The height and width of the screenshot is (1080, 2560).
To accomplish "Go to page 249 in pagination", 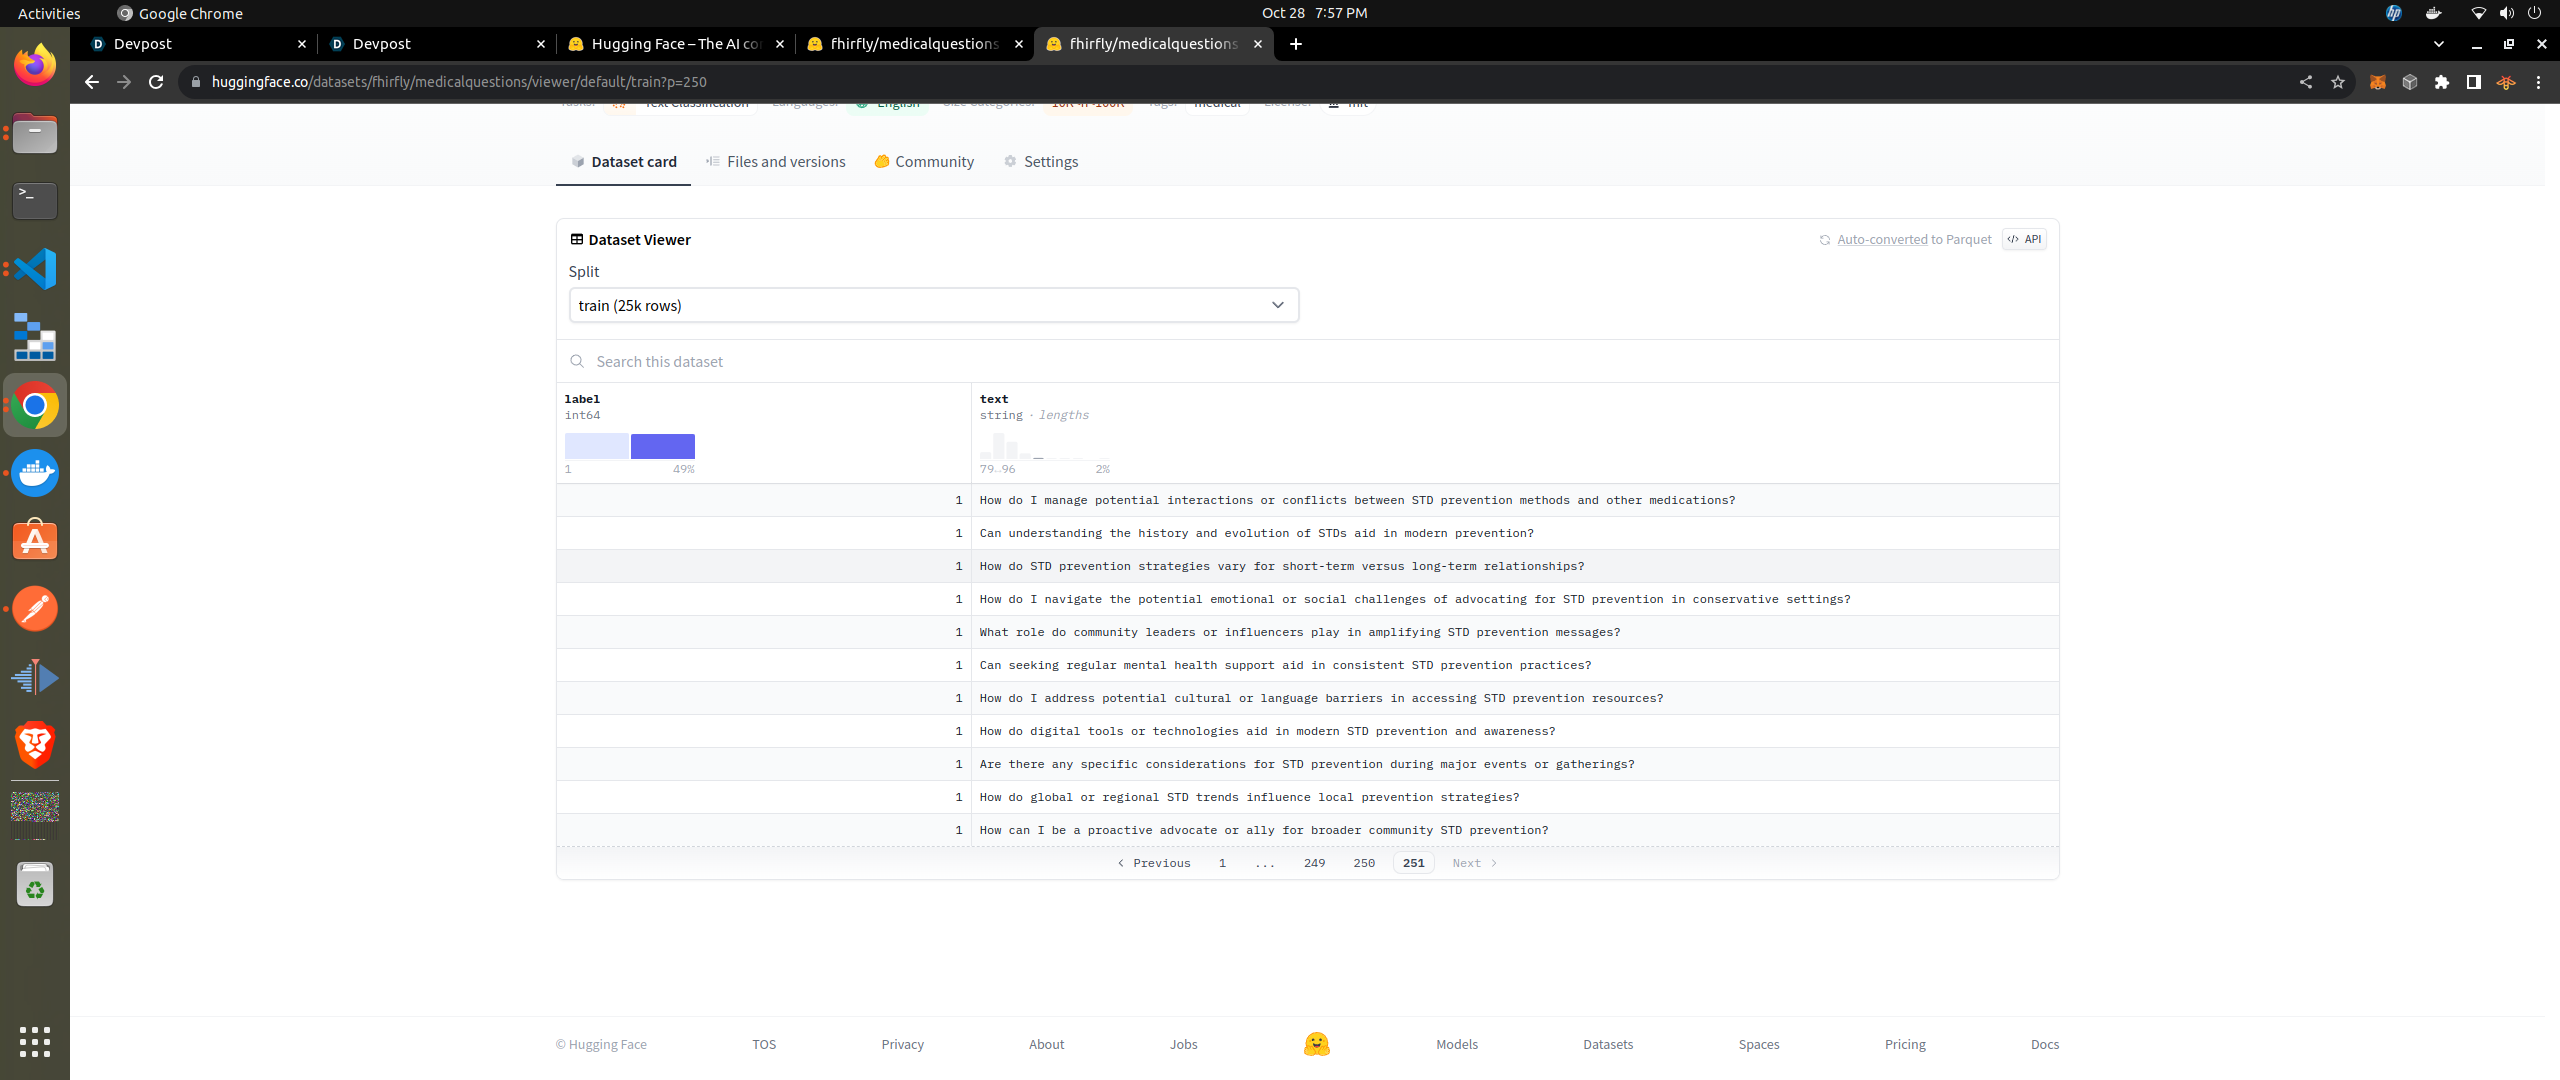I will pos(1314,863).
